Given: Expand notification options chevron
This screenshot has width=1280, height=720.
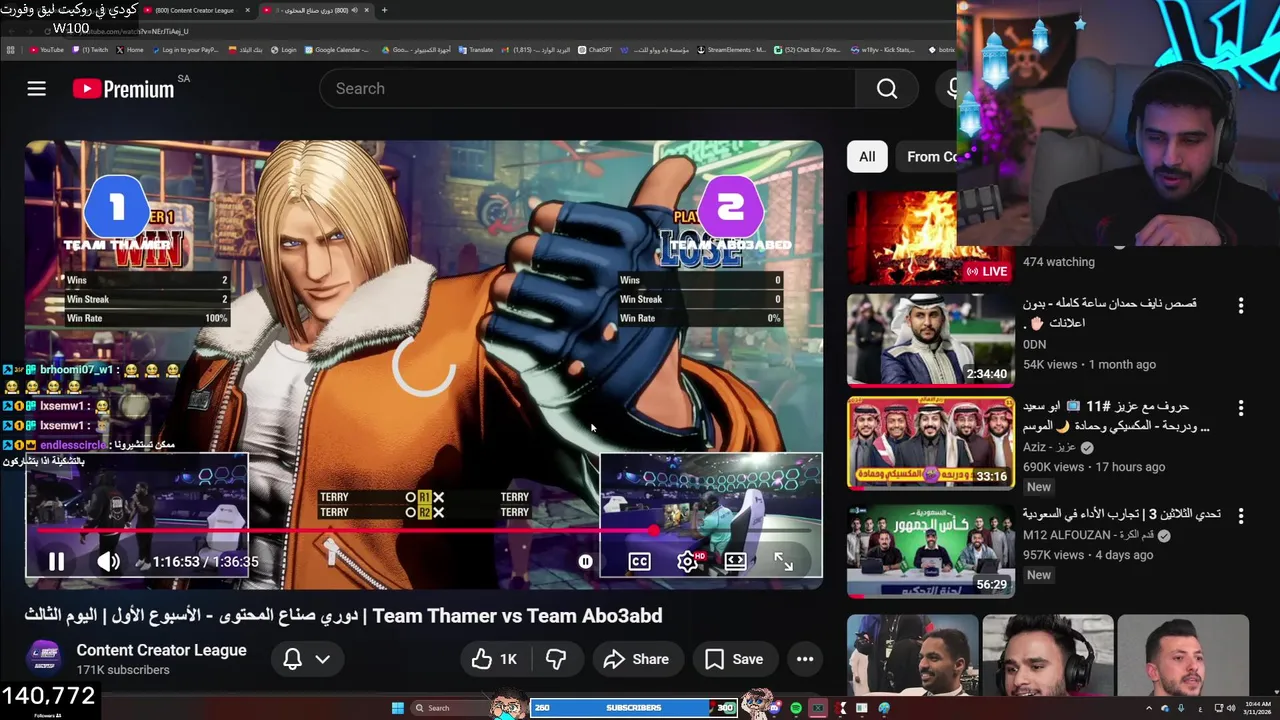Looking at the screenshot, I should (322, 659).
